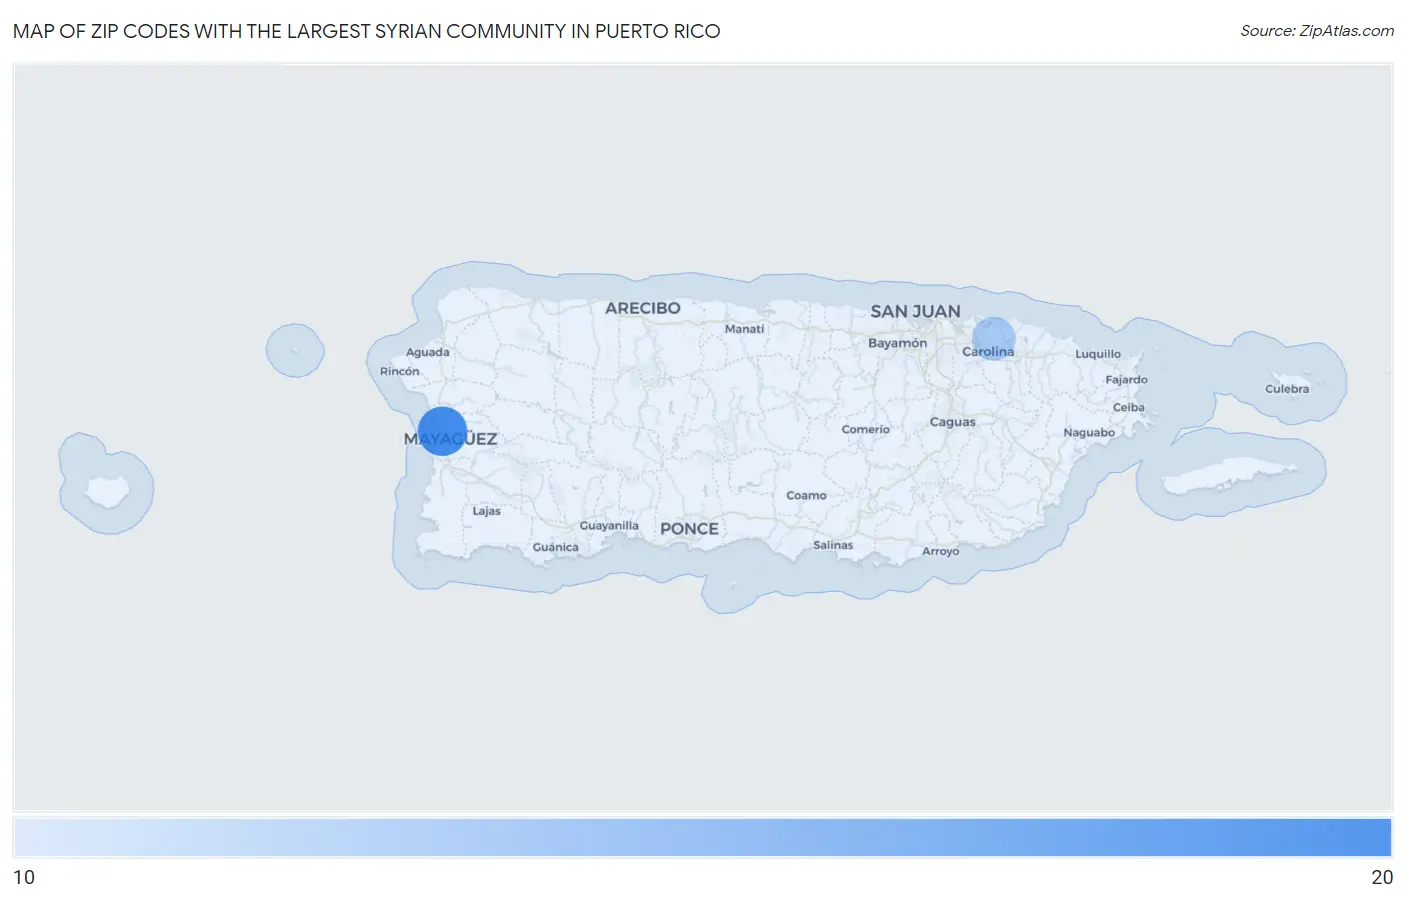Click the Manatí town label
Screen dimensions: 1406x899
tap(744, 329)
